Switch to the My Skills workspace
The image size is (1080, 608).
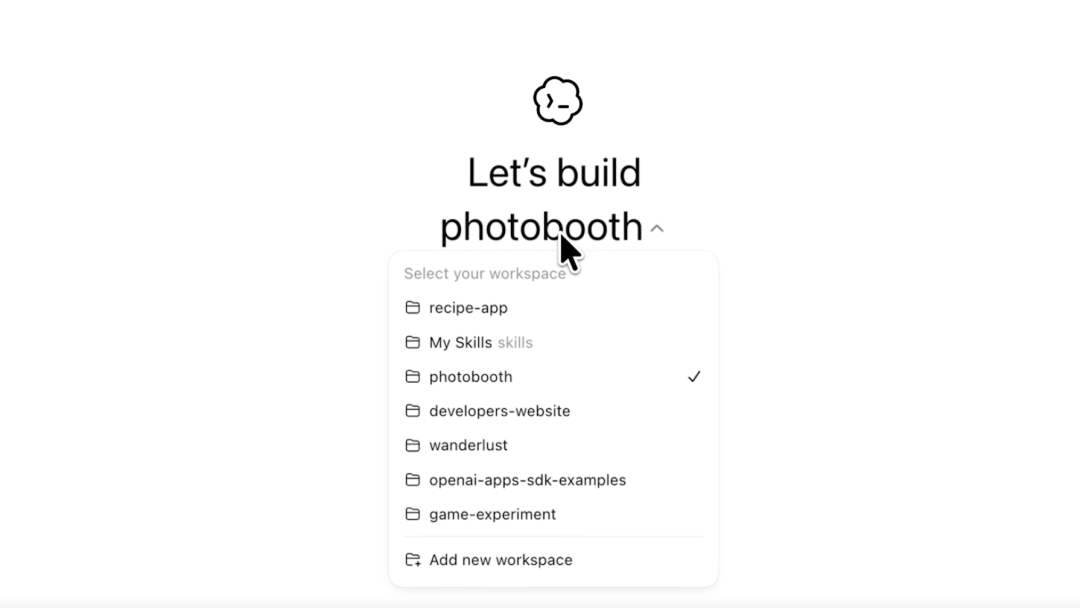coord(553,342)
